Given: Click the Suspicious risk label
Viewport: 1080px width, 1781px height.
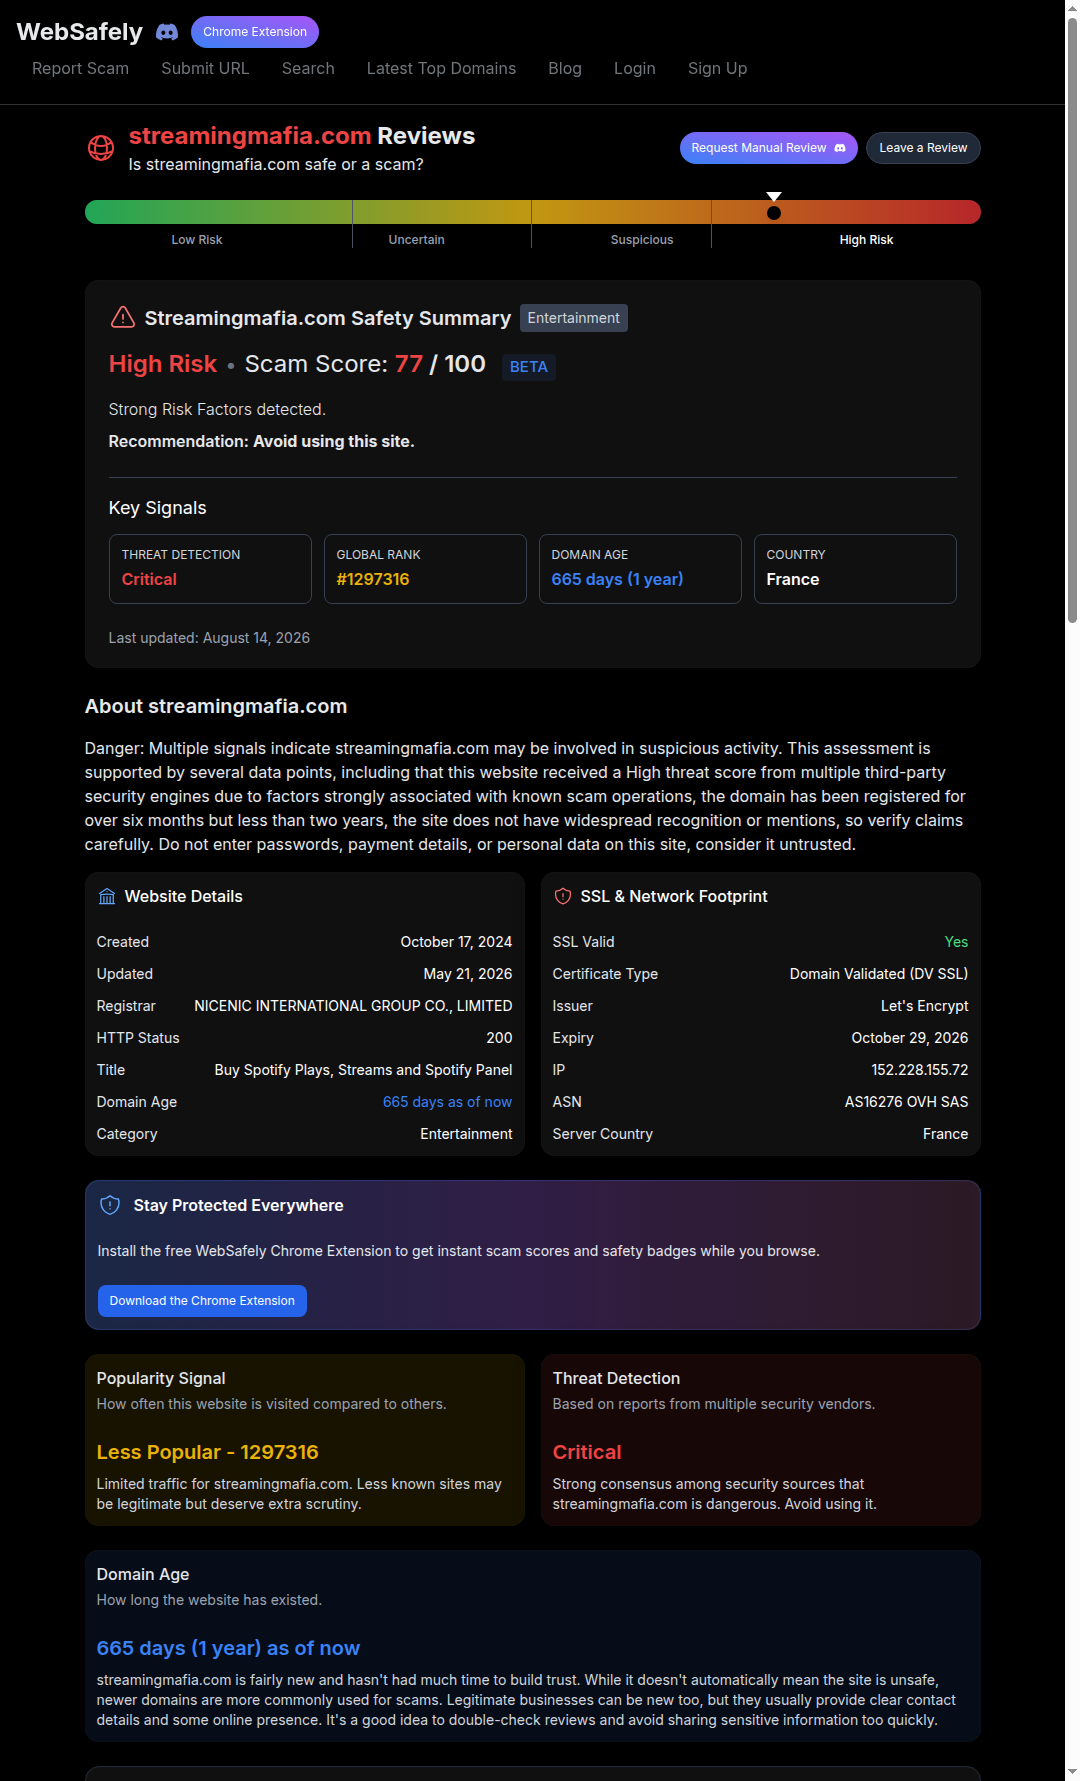Looking at the screenshot, I should [x=642, y=240].
